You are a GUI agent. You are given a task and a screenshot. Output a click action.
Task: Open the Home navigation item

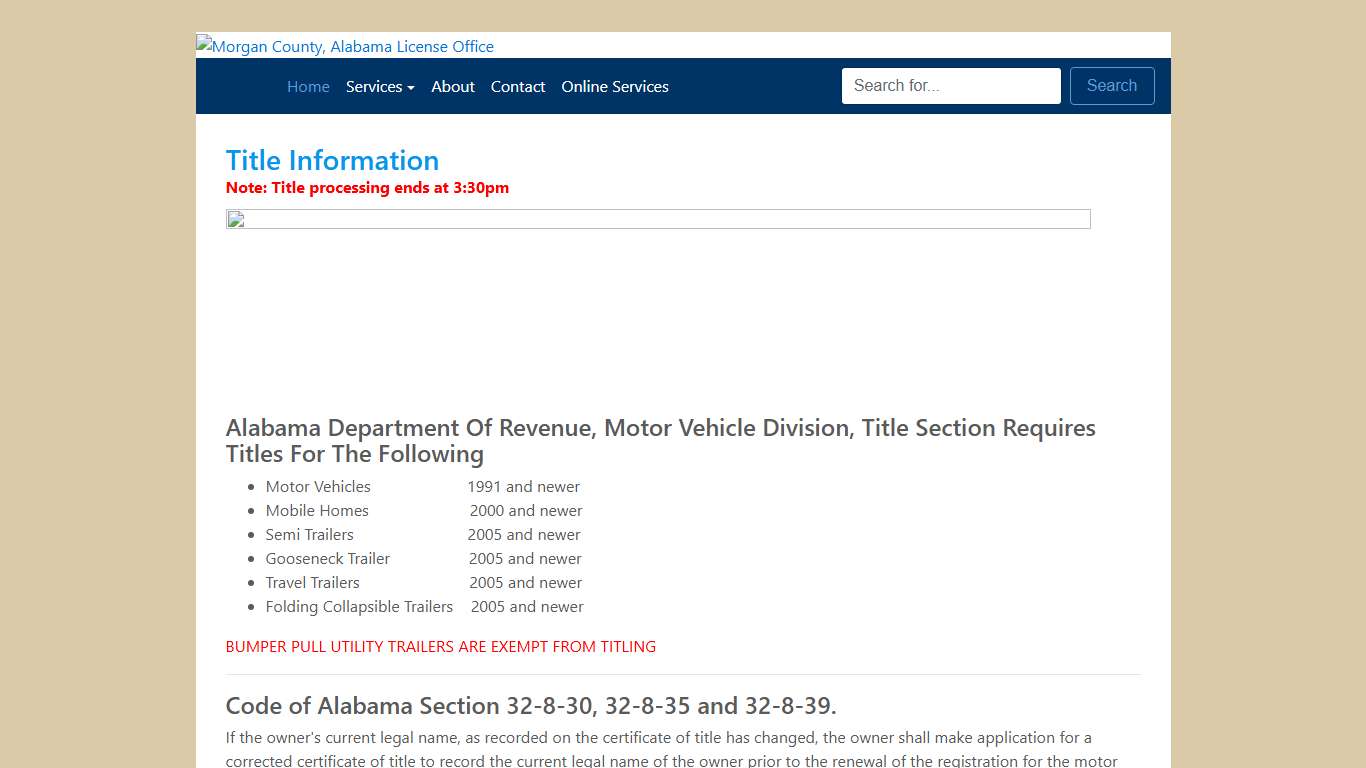[x=308, y=87]
